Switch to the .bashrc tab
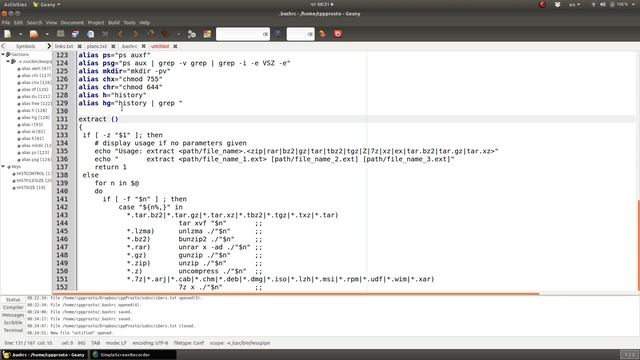 point(129,47)
